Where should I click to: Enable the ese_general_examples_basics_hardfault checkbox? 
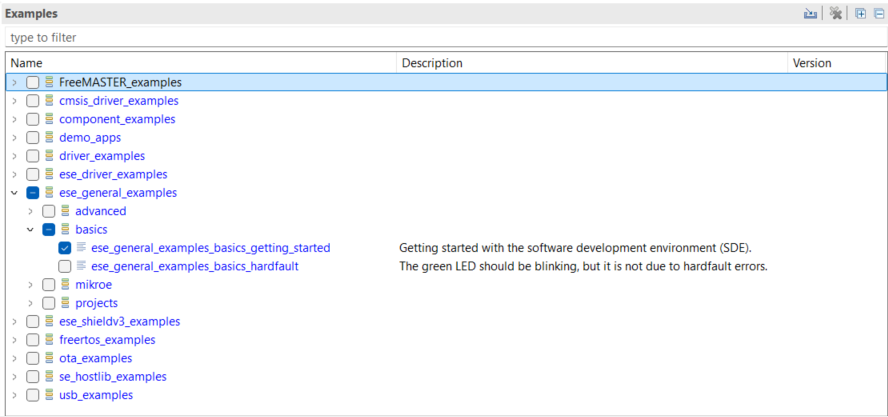(65, 266)
